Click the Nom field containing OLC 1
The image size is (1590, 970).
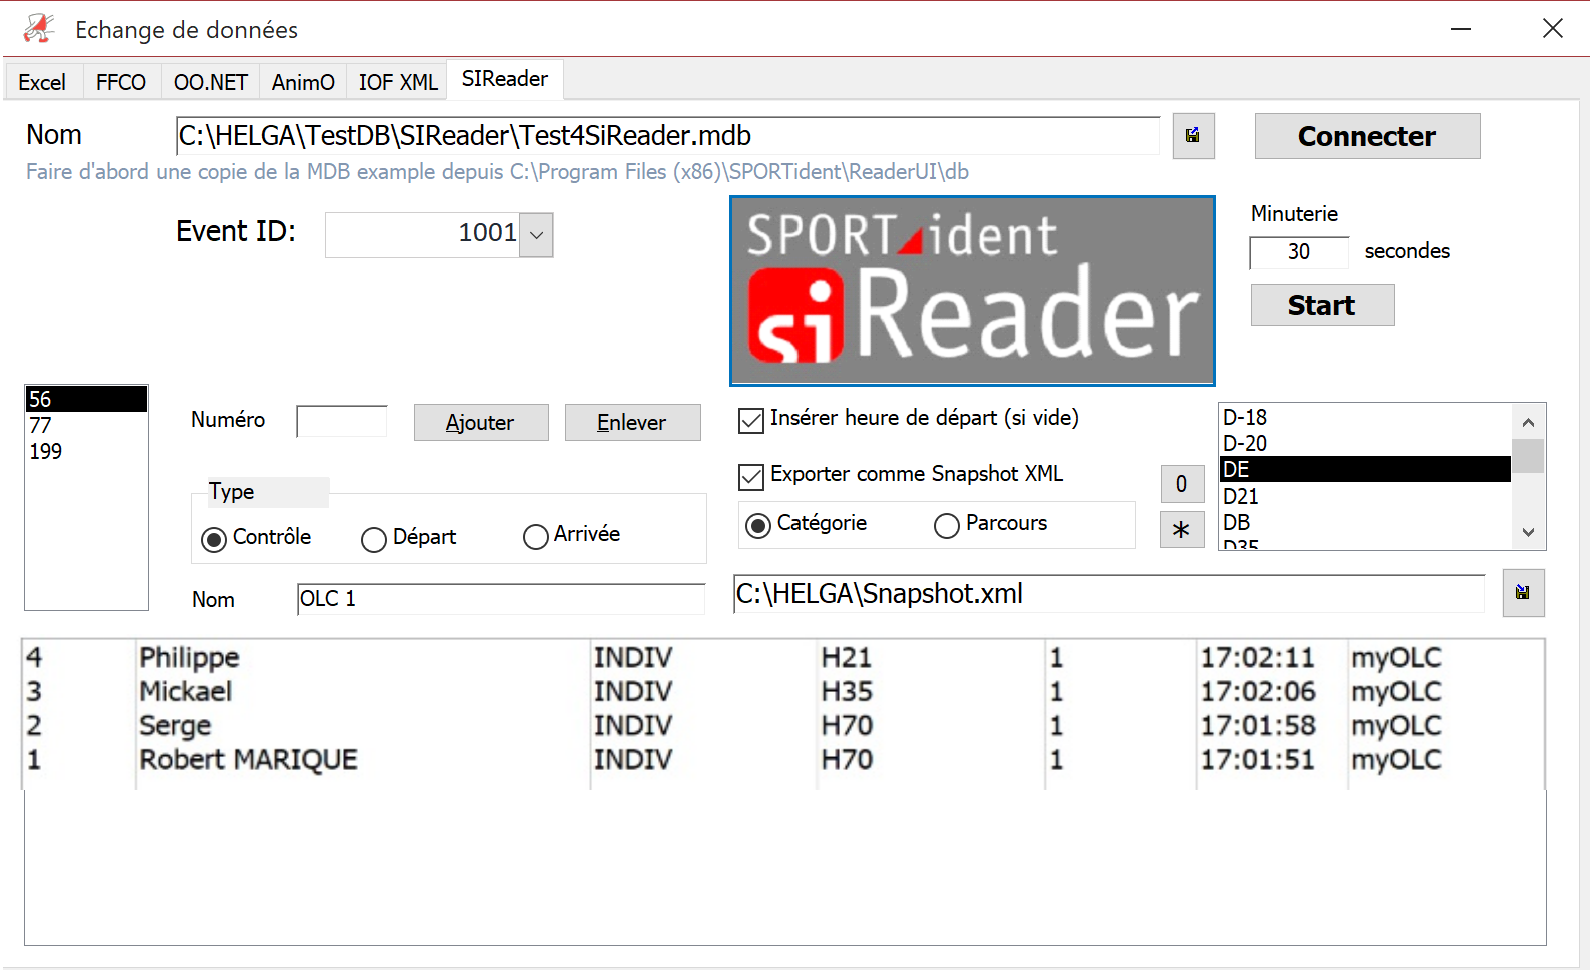pos(501,599)
